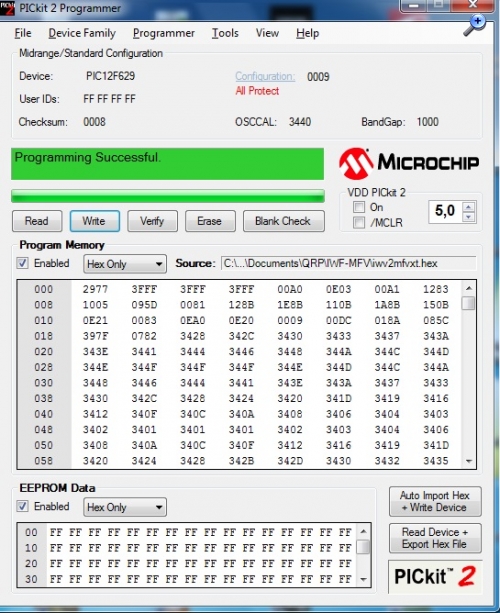The image size is (500, 613).
Task: Click the green programming progress bar
Action: (x=168, y=196)
